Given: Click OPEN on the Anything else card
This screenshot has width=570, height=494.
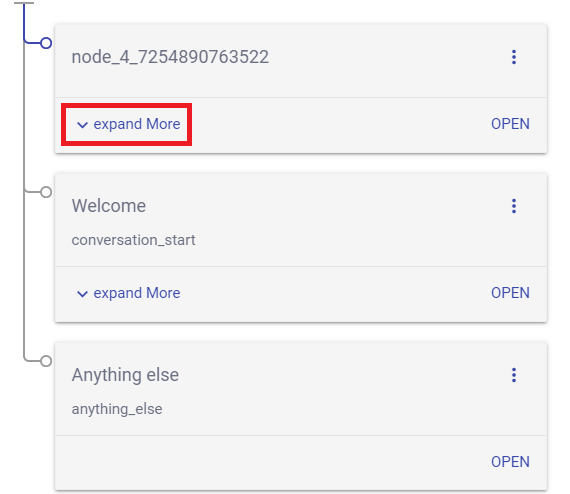Looking at the screenshot, I should click(510, 462).
